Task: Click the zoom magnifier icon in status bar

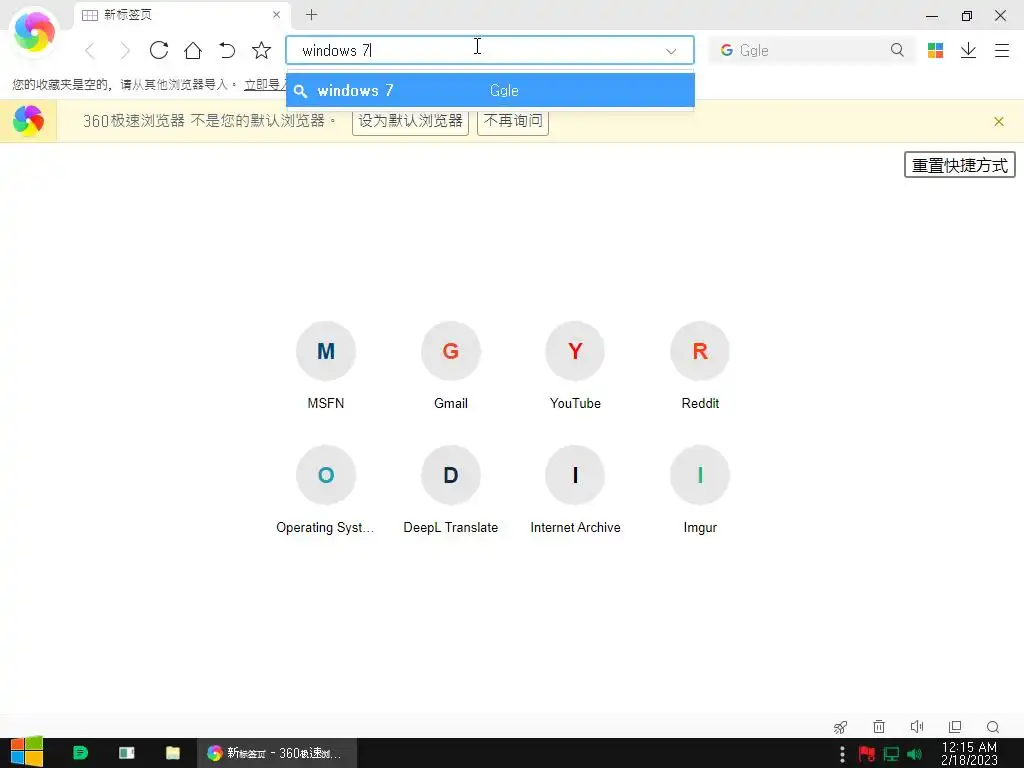Action: tap(993, 727)
